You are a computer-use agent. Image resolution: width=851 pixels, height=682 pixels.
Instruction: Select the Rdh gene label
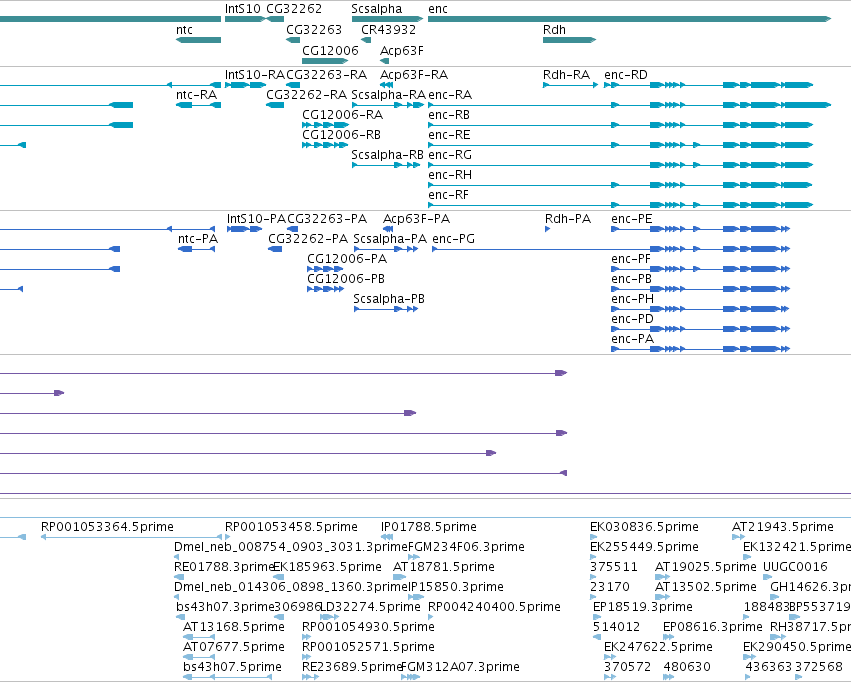point(554,30)
